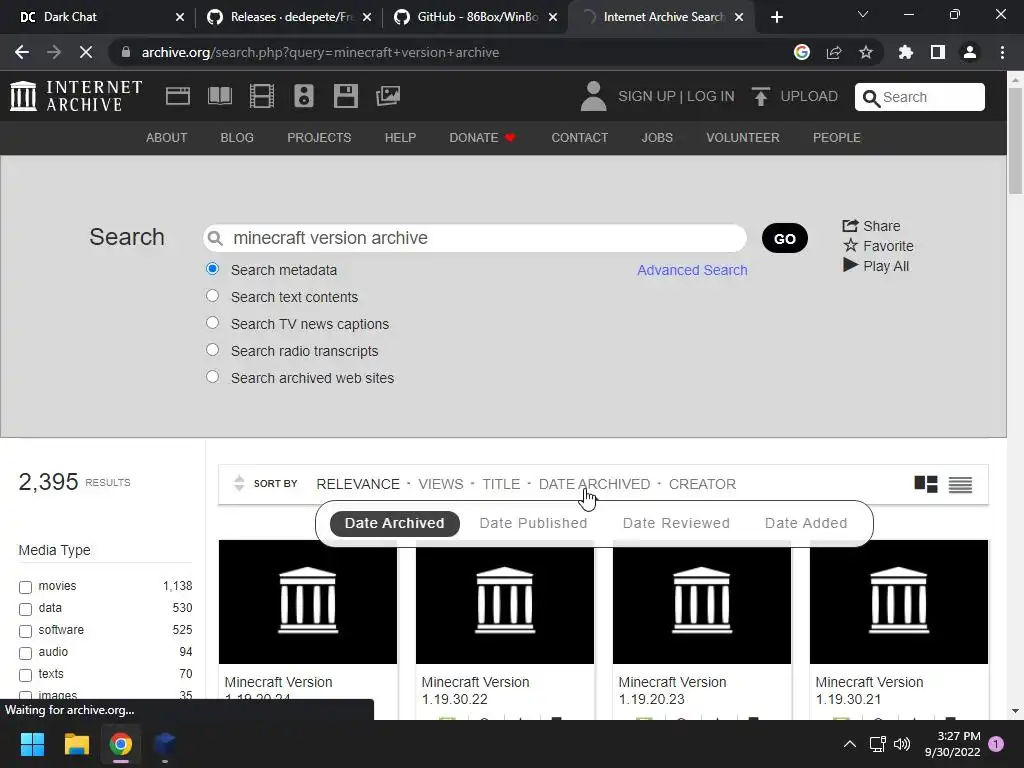This screenshot has width=1024, height=768.
Task: Open the Texts book icon
Action: pos(219,96)
